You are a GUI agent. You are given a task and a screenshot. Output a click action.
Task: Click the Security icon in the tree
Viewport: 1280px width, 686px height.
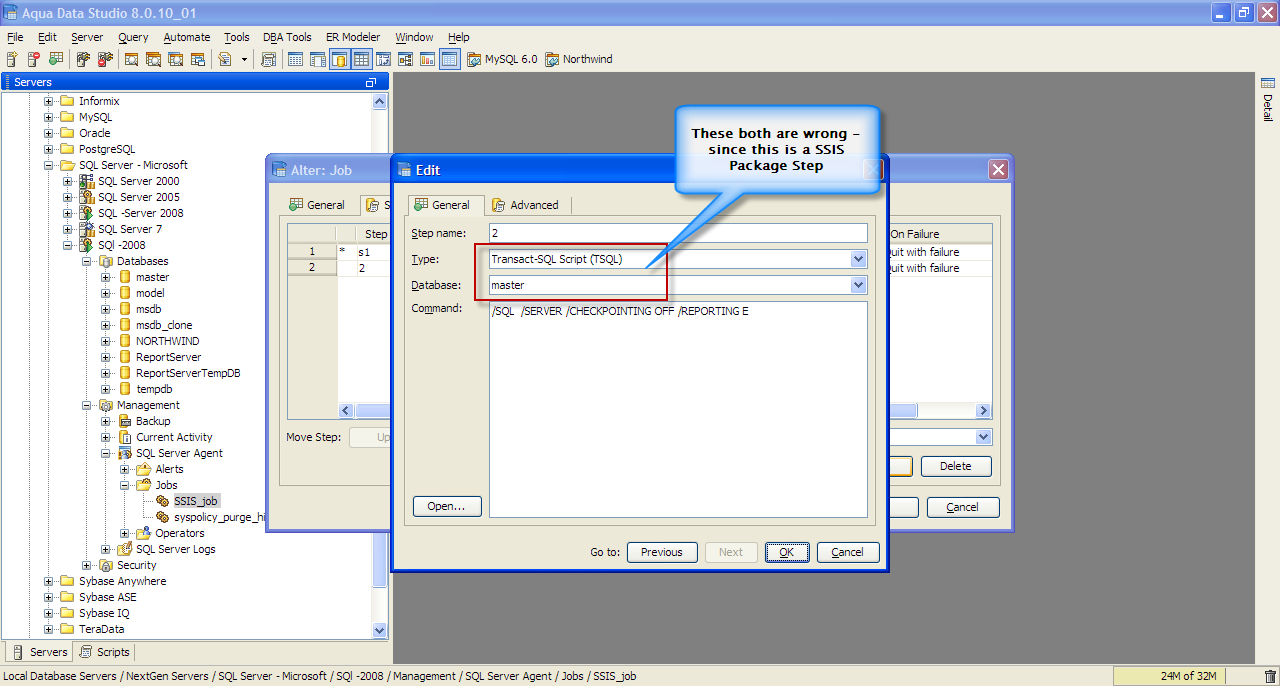106,565
